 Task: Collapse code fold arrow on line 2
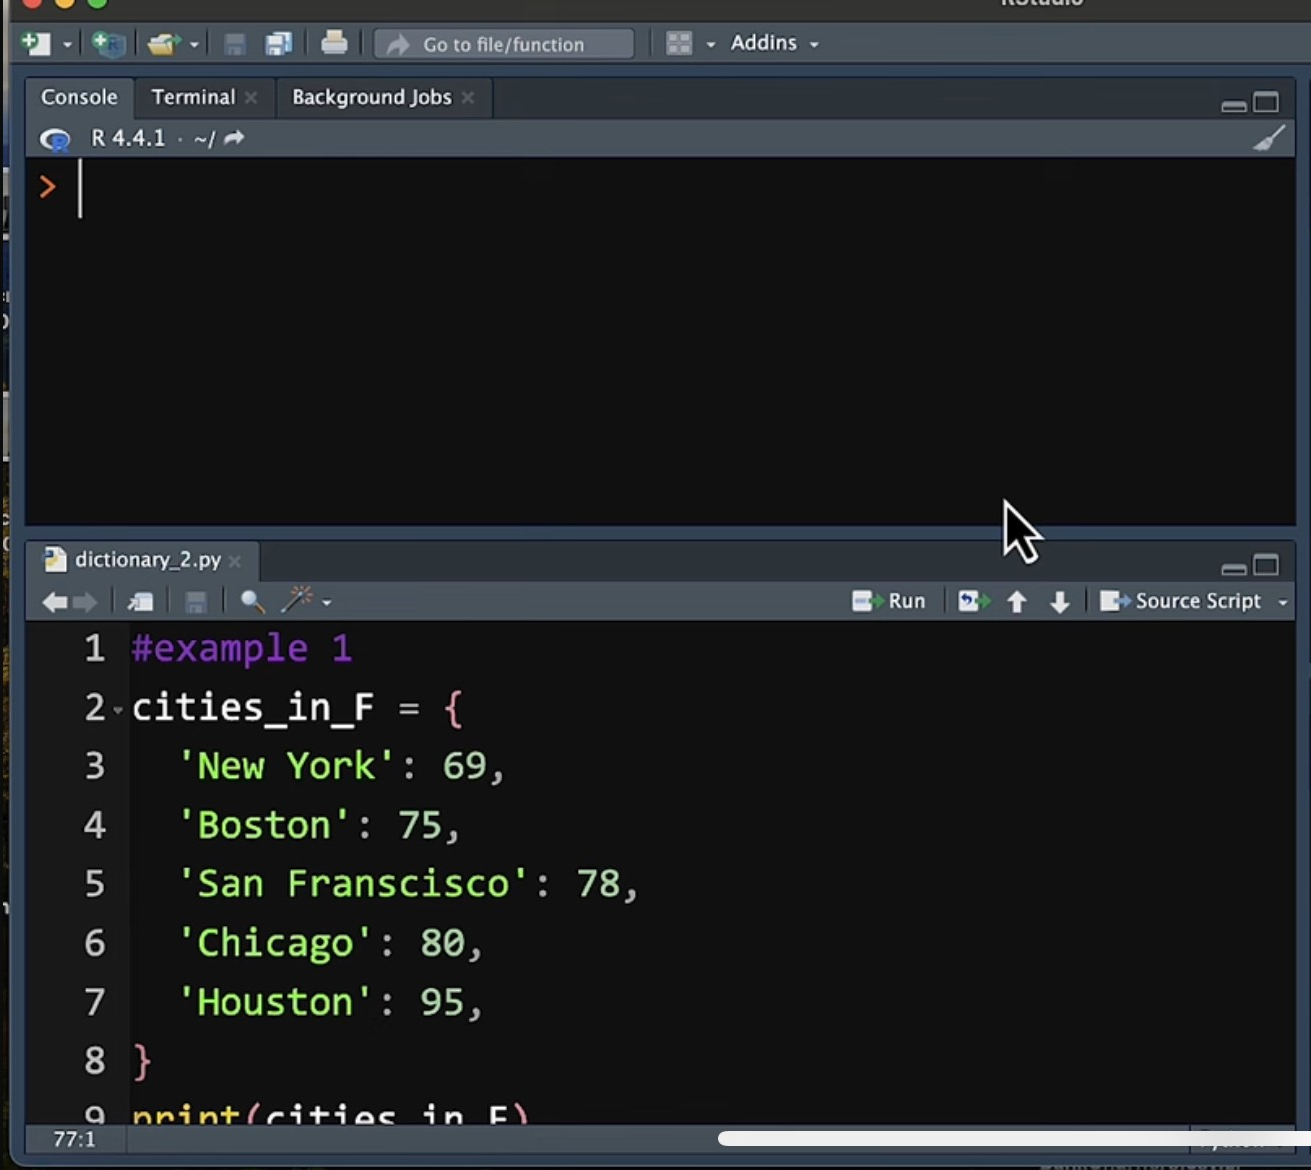point(118,710)
